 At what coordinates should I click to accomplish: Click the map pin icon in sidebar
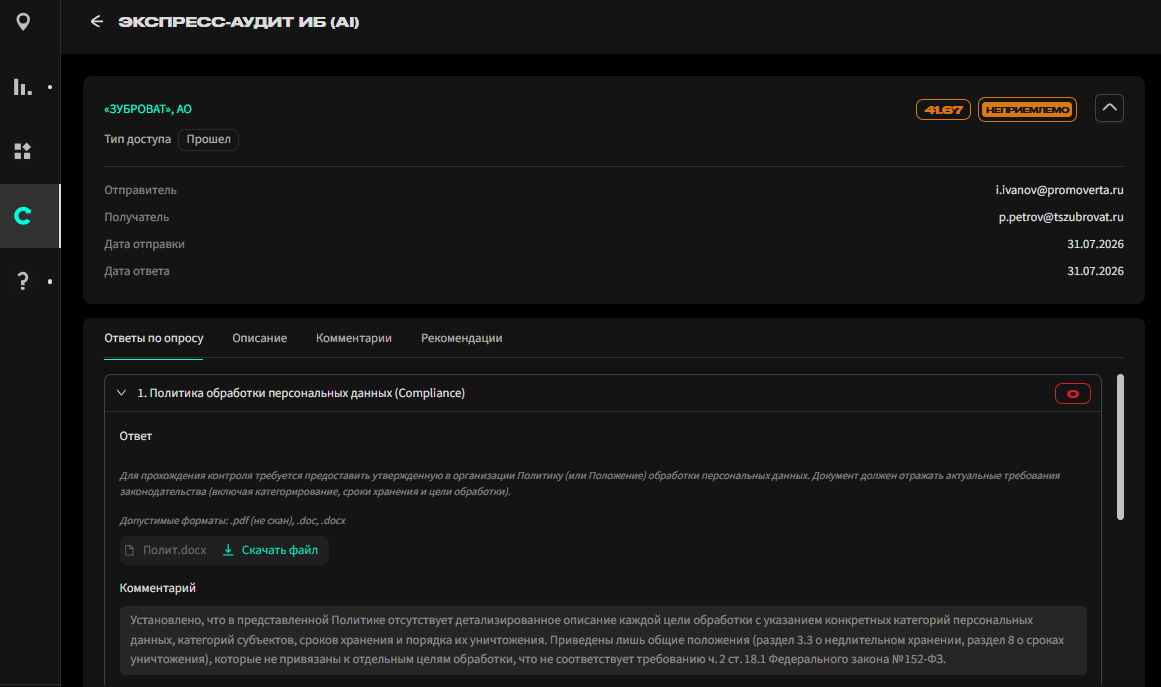(23, 21)
